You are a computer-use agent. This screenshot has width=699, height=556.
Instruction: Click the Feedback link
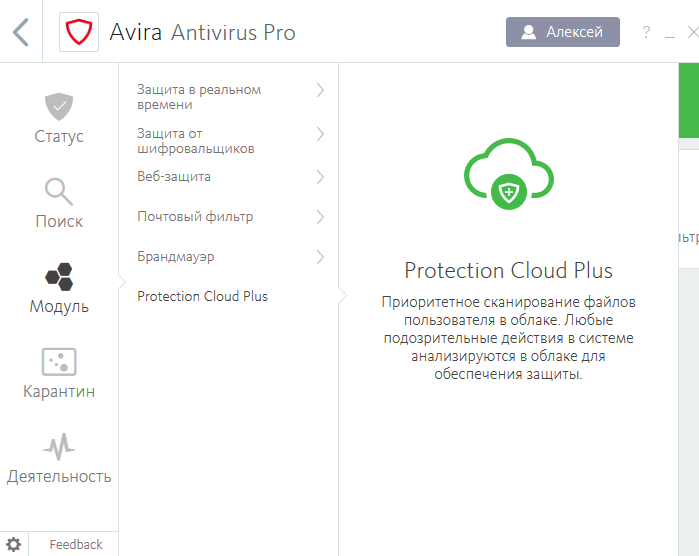76,544
